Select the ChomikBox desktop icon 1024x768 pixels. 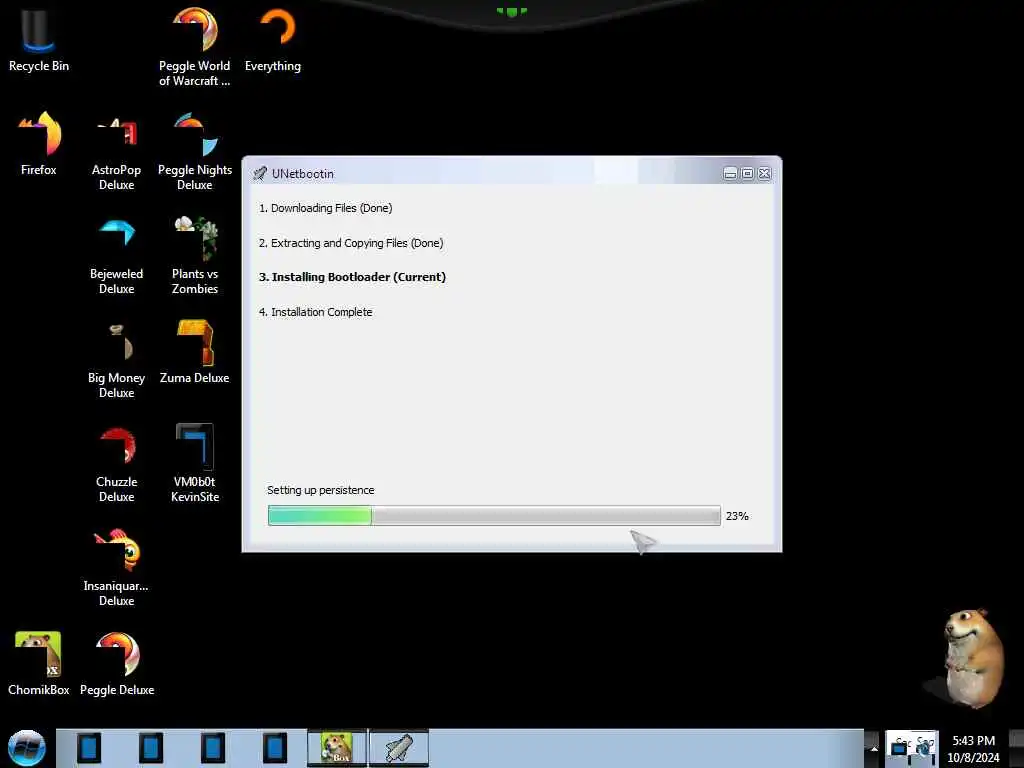(39, 664)
